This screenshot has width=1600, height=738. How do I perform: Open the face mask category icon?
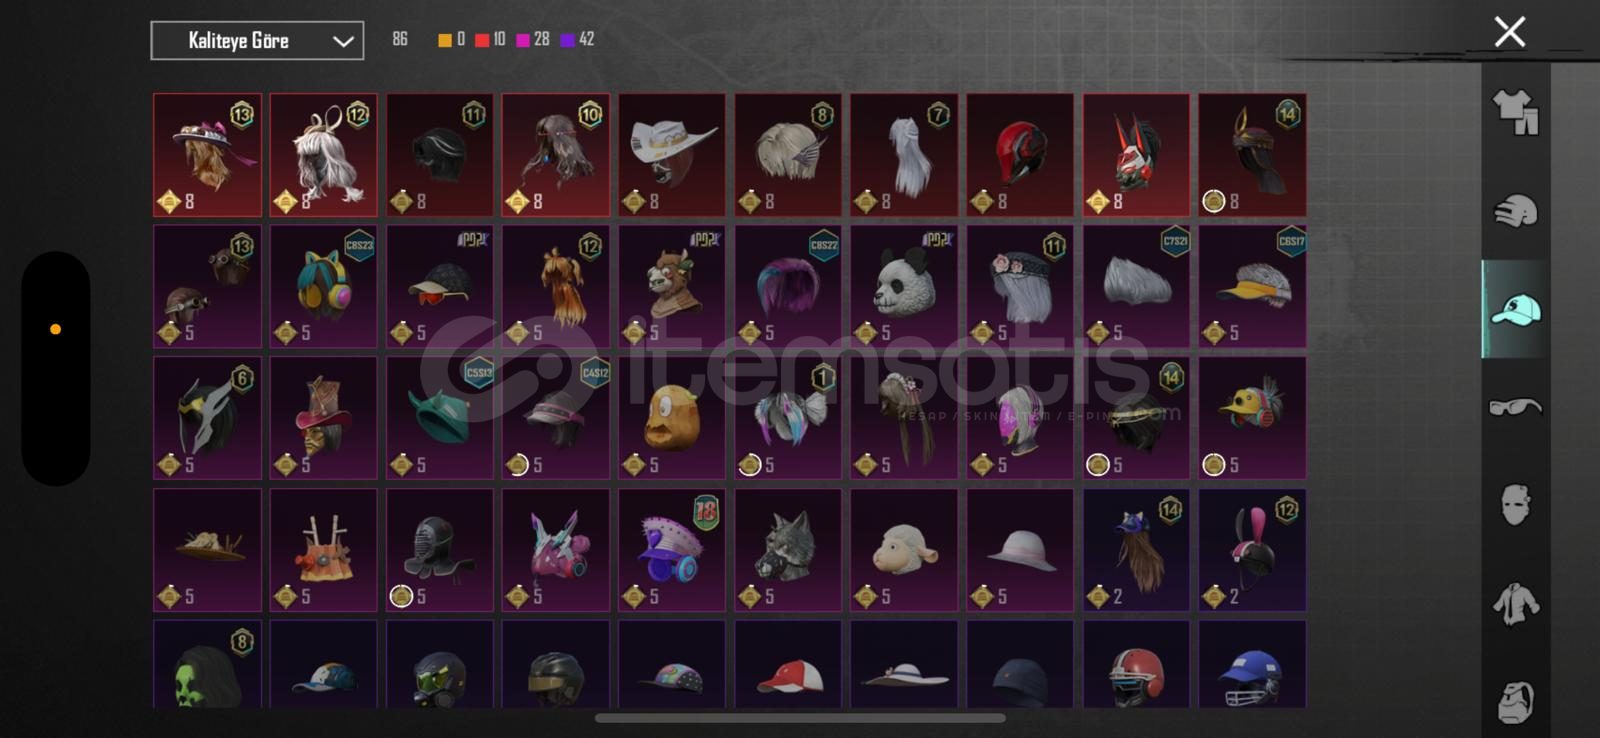coord(1516,505)
